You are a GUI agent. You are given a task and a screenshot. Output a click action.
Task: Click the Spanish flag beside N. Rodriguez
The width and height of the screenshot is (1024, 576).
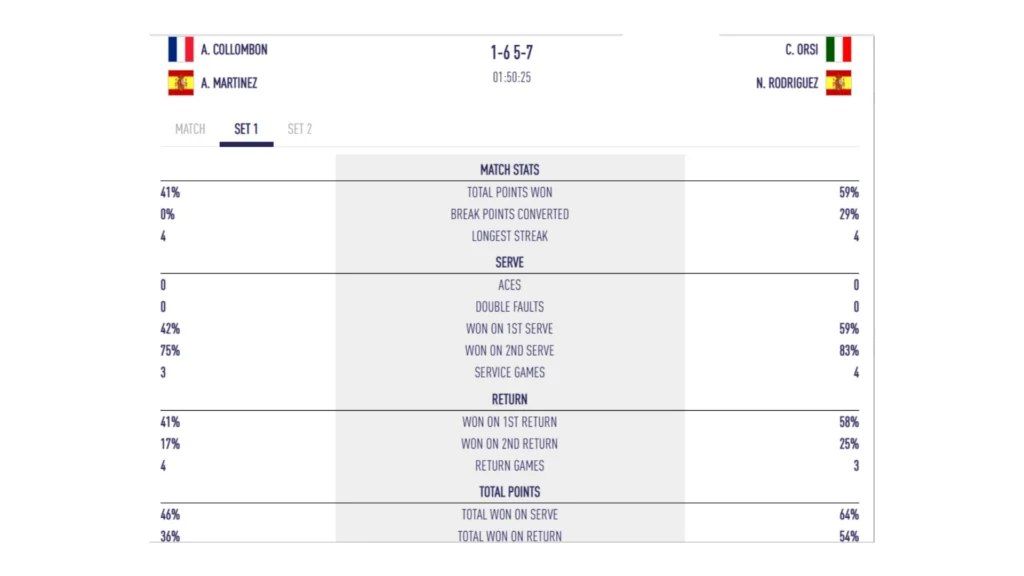[x=838, y=83]
